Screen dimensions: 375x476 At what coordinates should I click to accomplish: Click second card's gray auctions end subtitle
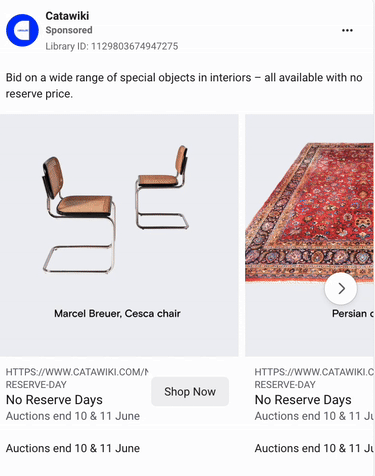314,416
